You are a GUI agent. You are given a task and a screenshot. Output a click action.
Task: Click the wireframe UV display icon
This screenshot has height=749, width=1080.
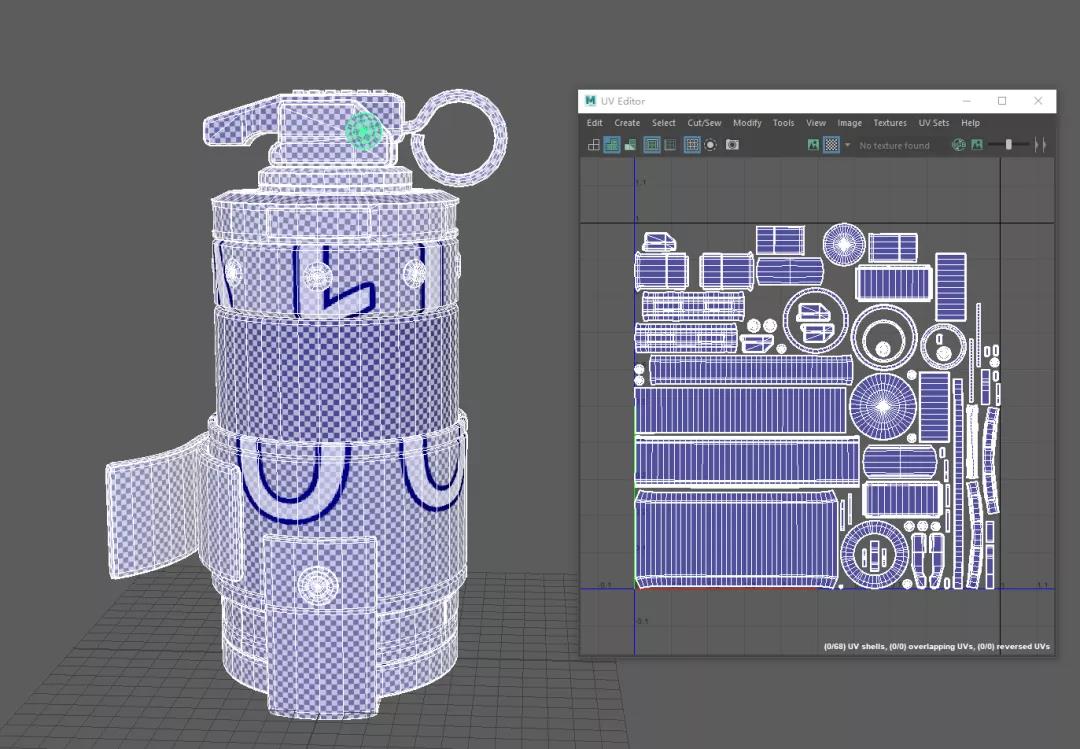(594, 145)
